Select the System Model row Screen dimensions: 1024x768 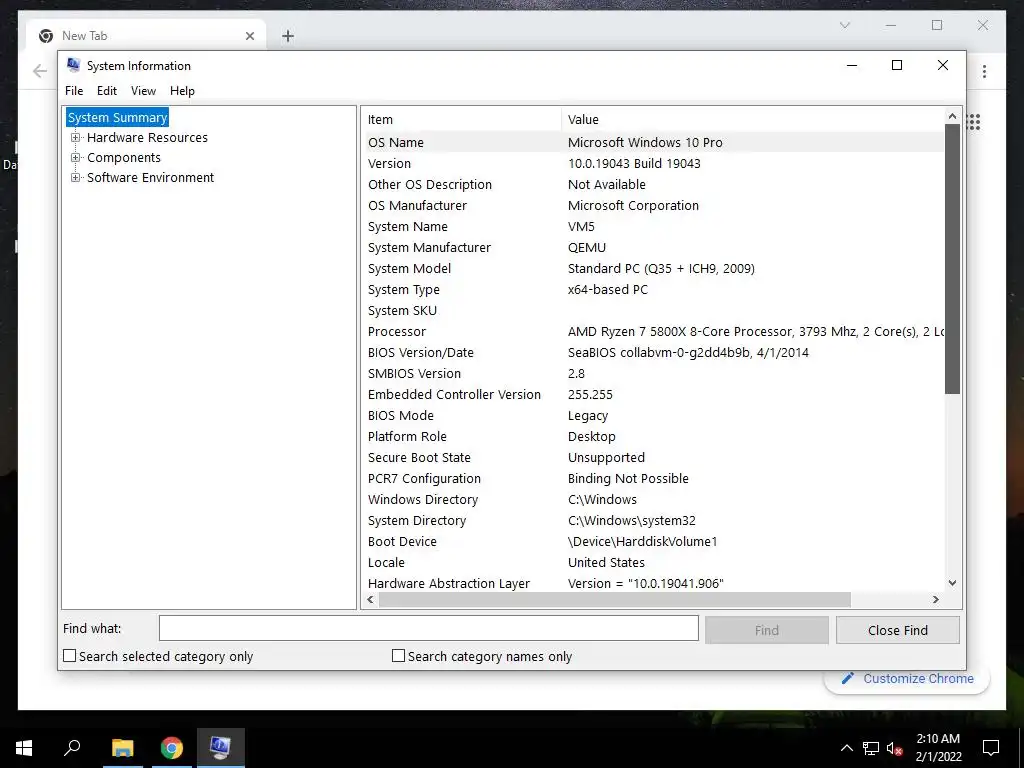click(654, 268)
